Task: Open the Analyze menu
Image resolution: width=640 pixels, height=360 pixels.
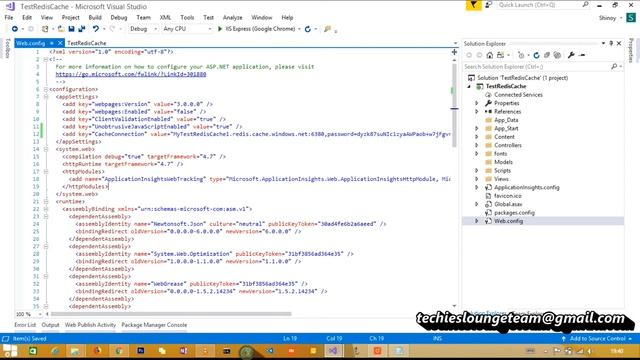Action: (x=233, y=18)
